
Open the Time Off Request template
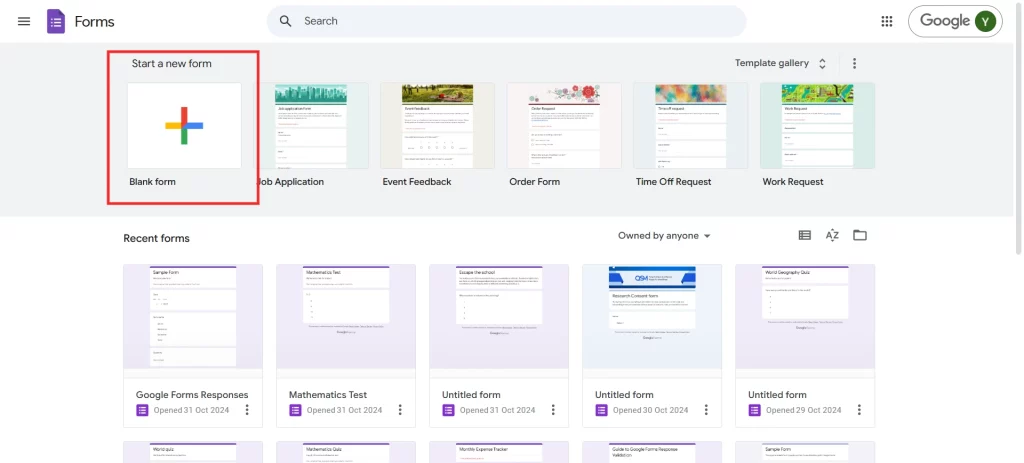pyautogui.click(x=691, y=125)
